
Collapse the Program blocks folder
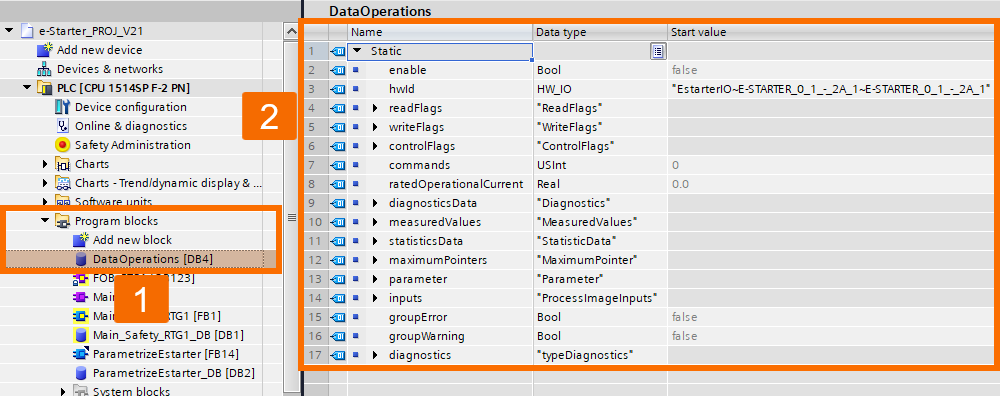tap(45, 221)
